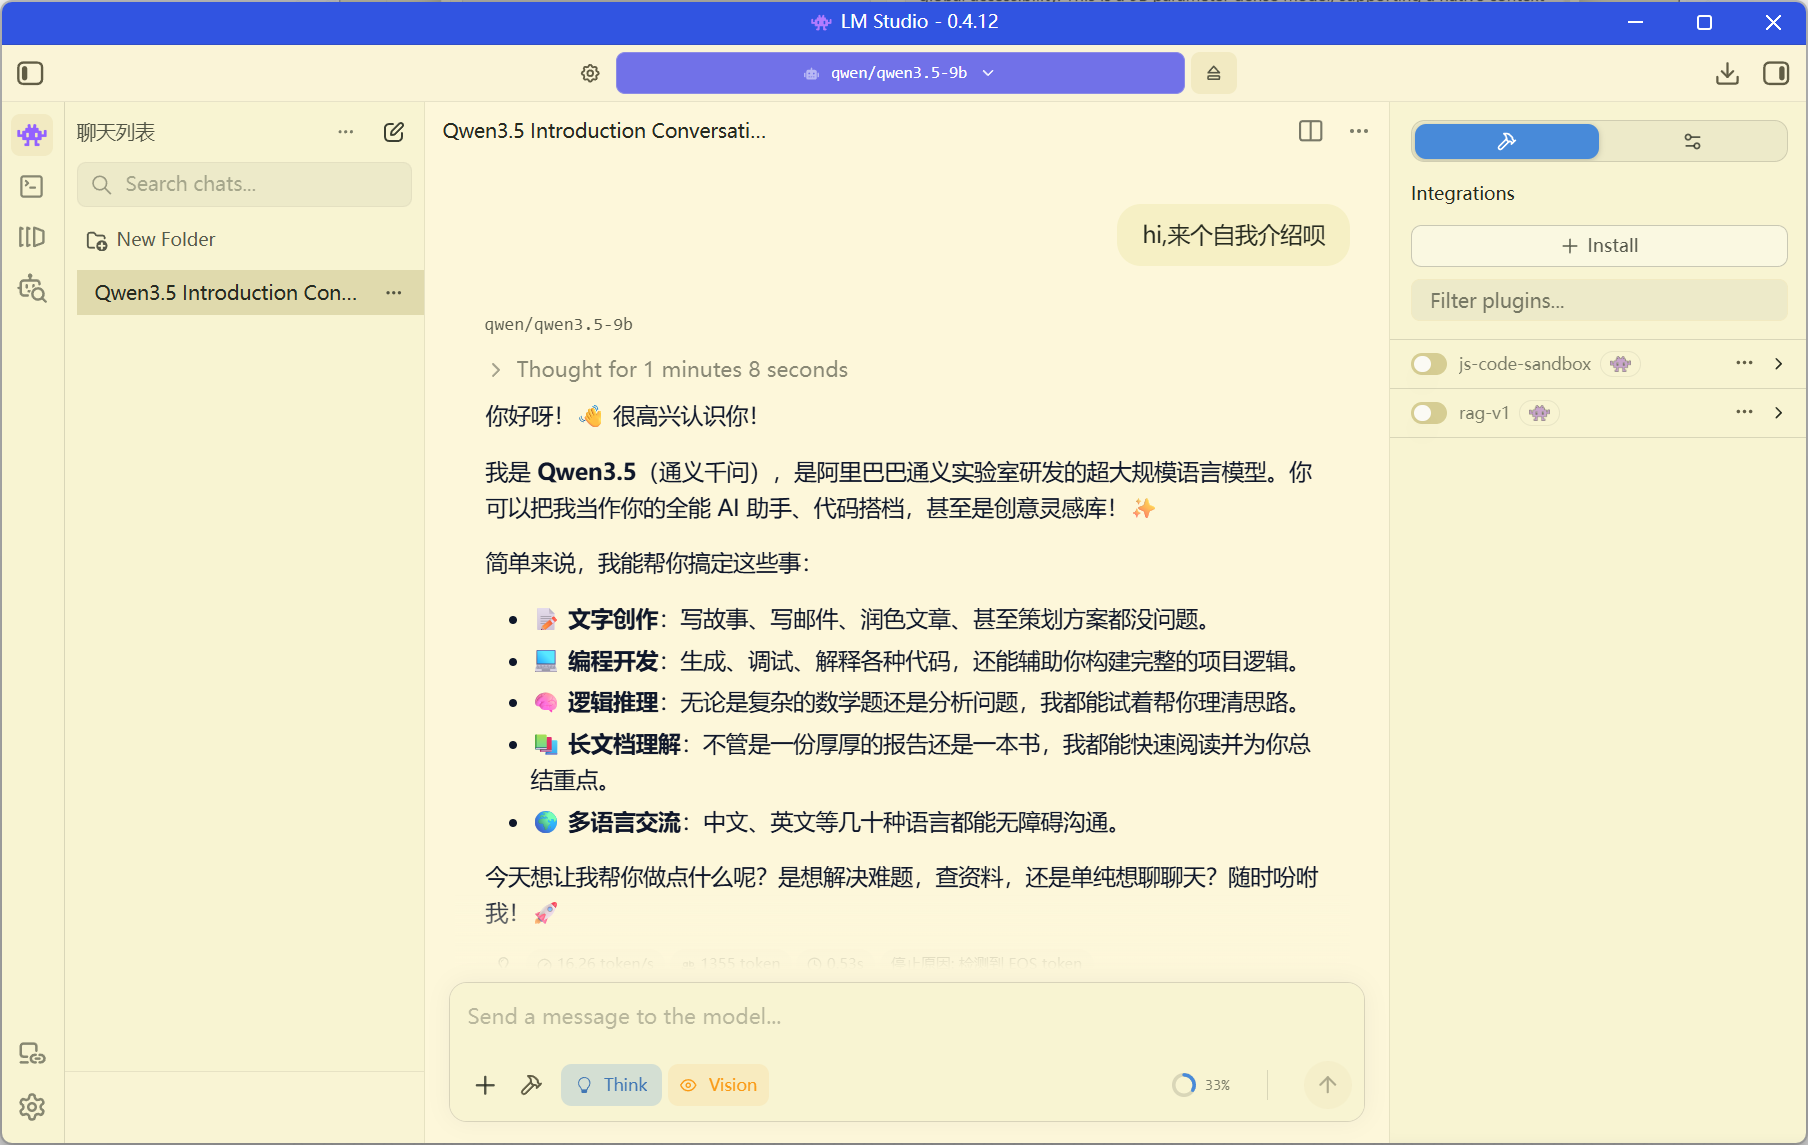Create a new chat with the compose icon
This screenshot has width=1808, height=1145.
click(394, 132)
